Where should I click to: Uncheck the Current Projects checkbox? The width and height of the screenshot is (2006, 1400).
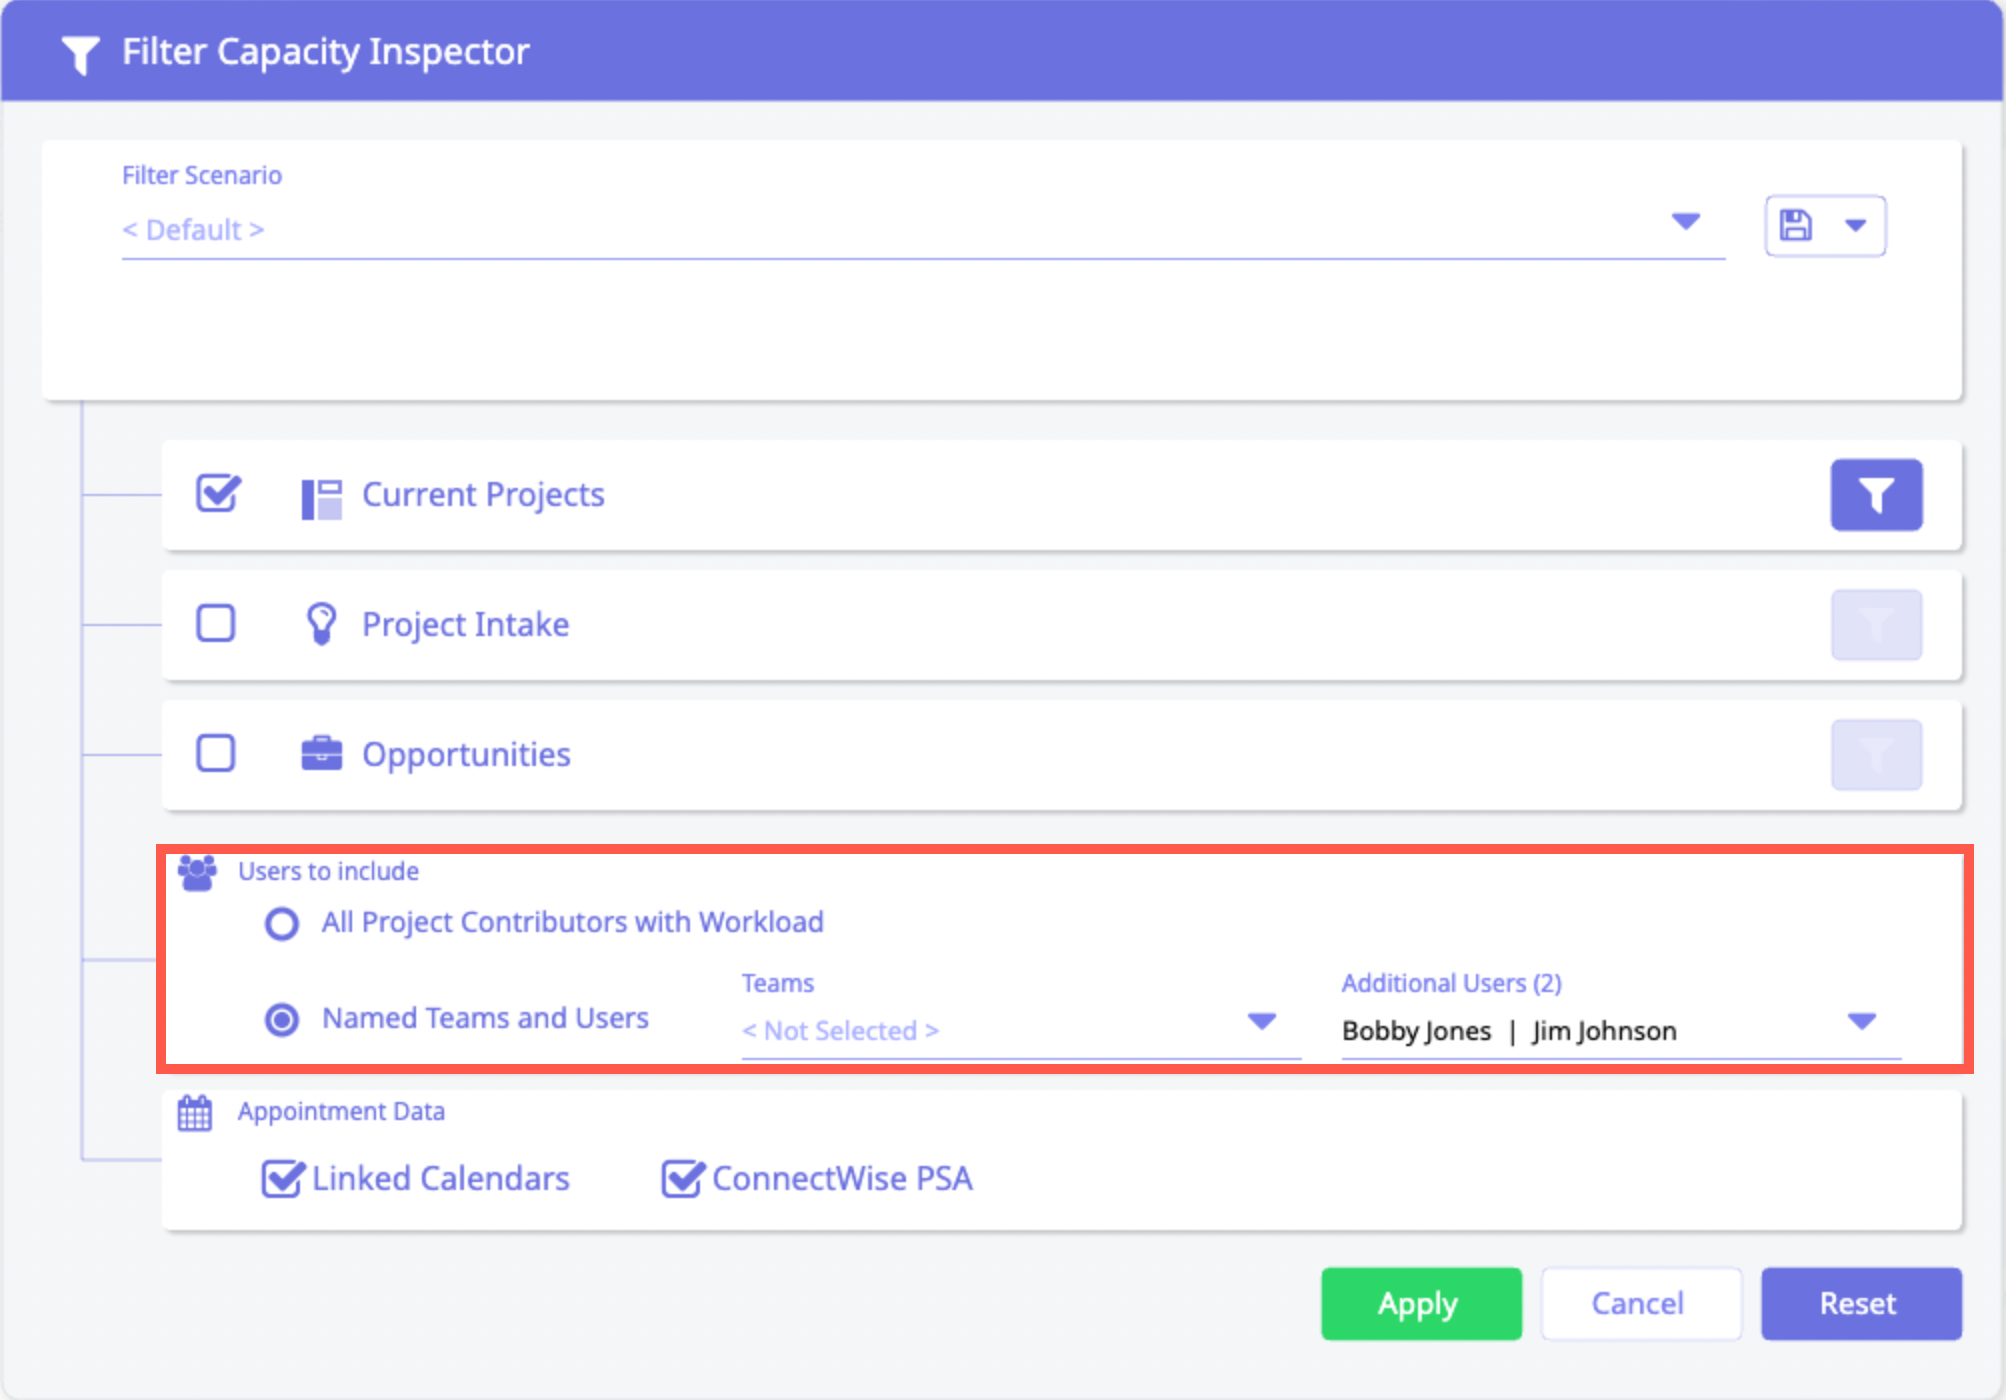click(217, 494)
